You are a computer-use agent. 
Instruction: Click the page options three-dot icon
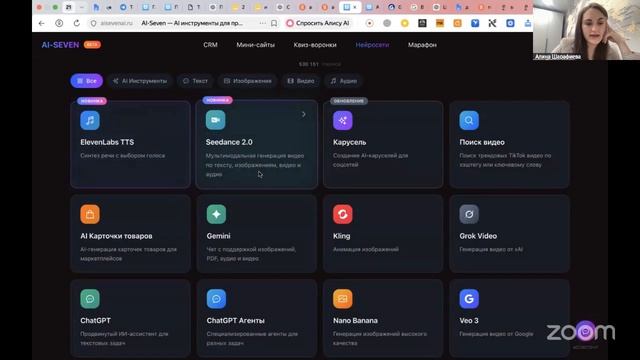pos(262,23)
